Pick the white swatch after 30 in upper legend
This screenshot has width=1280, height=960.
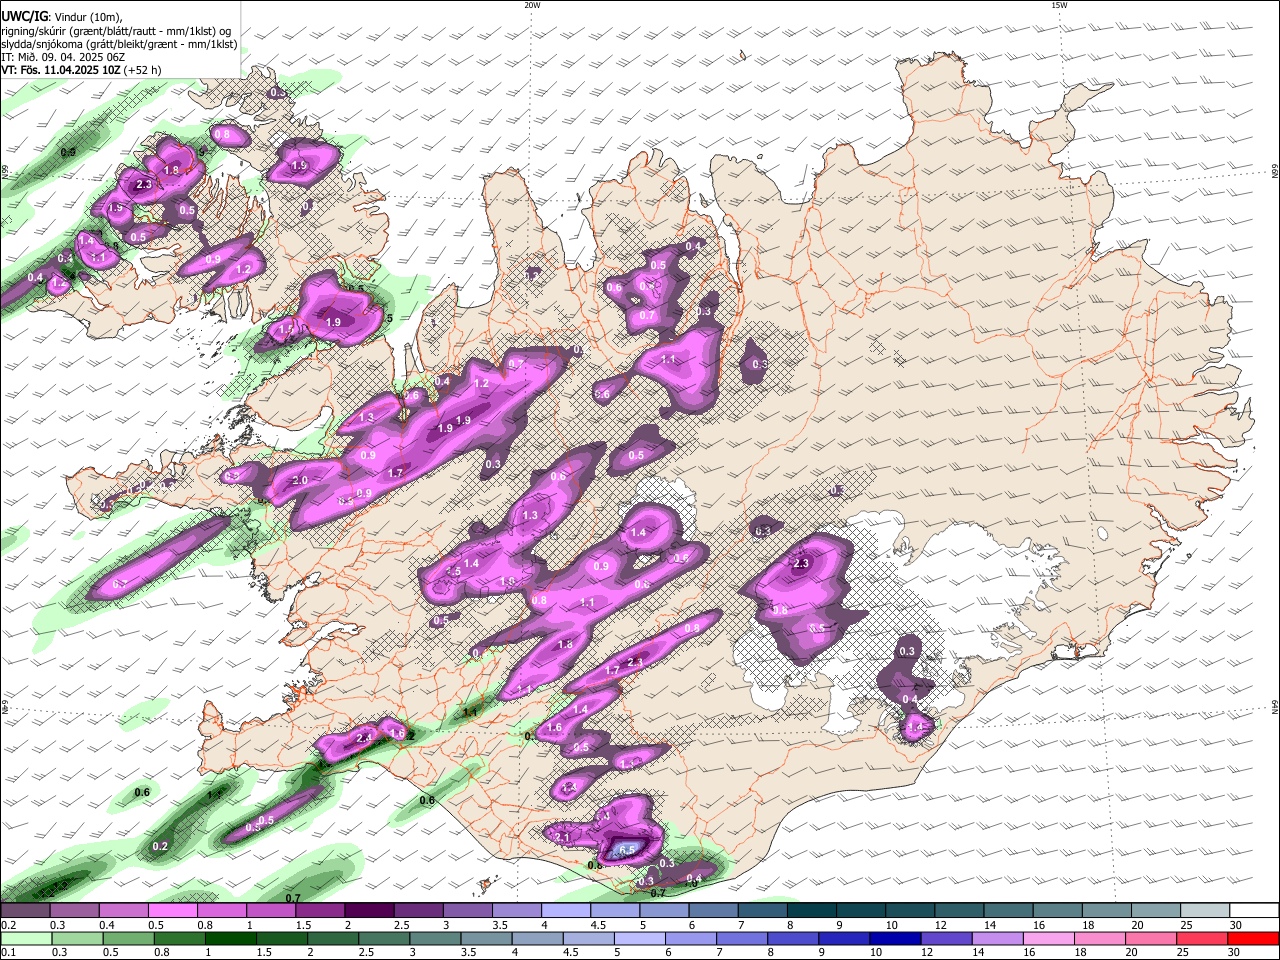pyautogui.click(x=1254, y=911)
